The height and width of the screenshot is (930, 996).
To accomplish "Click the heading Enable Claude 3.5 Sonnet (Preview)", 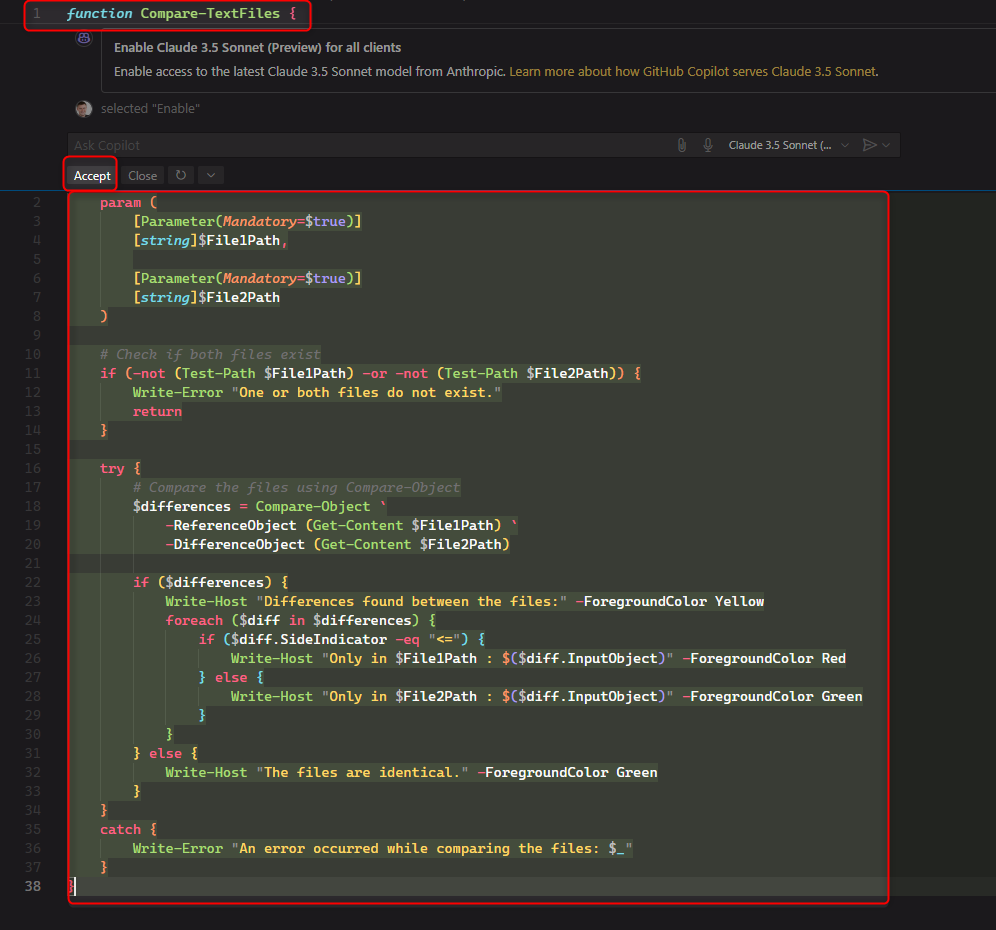I will coord(257,48).
